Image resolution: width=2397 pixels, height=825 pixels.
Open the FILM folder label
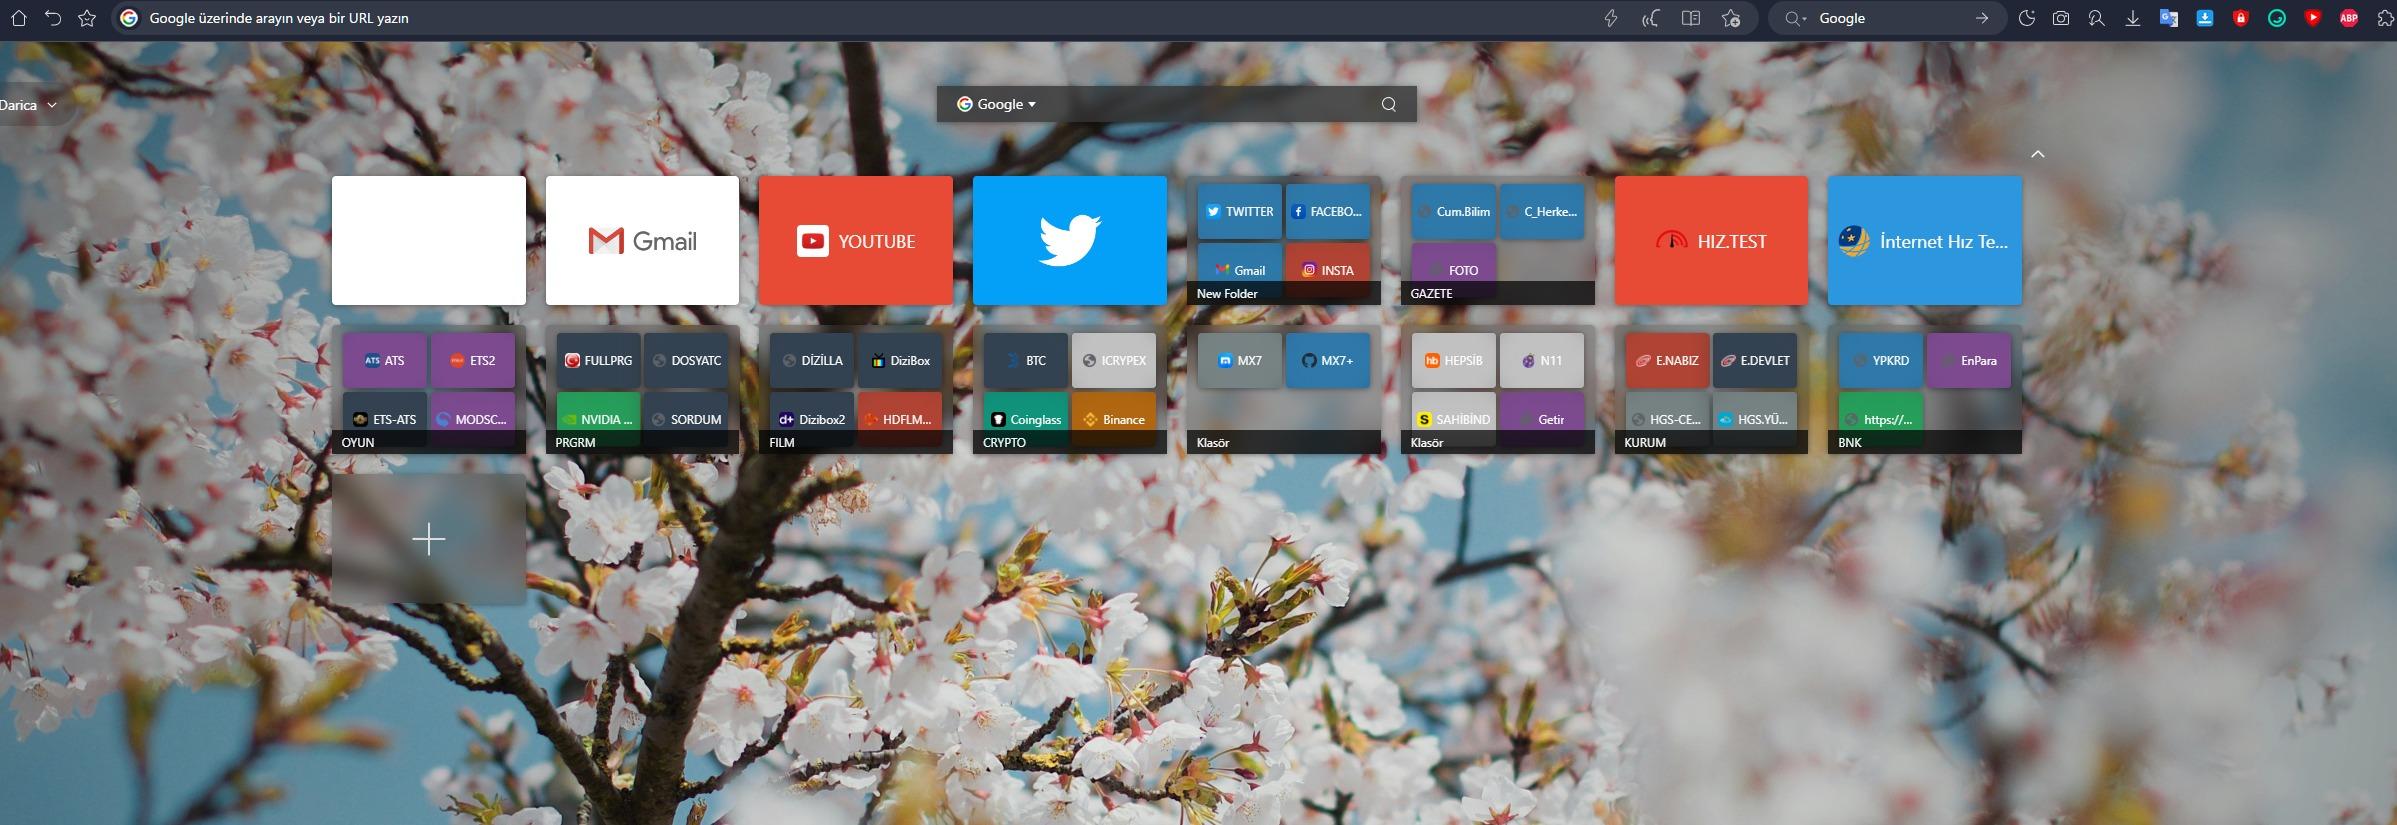[x=782, y=442]
